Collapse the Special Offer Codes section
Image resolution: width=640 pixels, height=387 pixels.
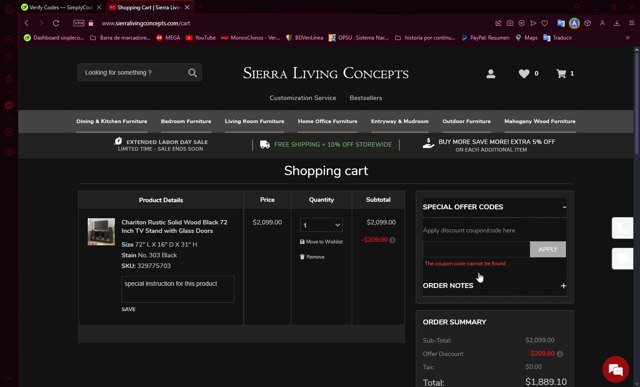(x=564, y=207)
